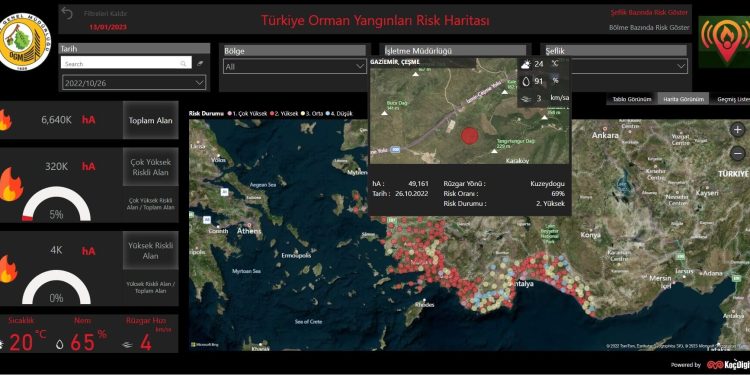Zoom out the map with minus button
This screenshot has width=750, height=375.
tap(738, 154)
